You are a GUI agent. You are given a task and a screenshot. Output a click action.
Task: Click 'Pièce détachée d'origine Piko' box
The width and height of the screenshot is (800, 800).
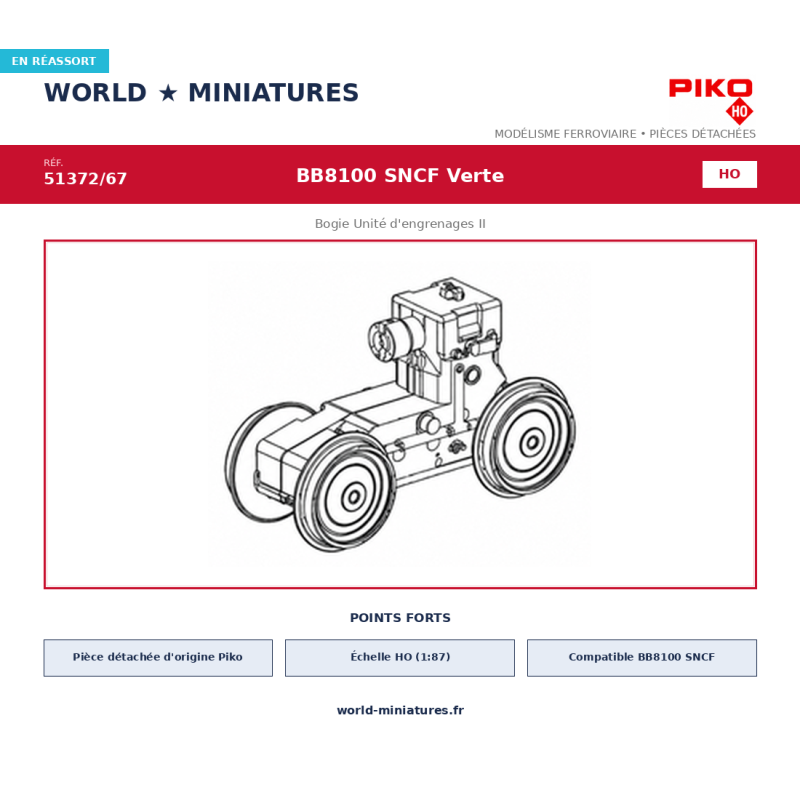coord(158,658)
